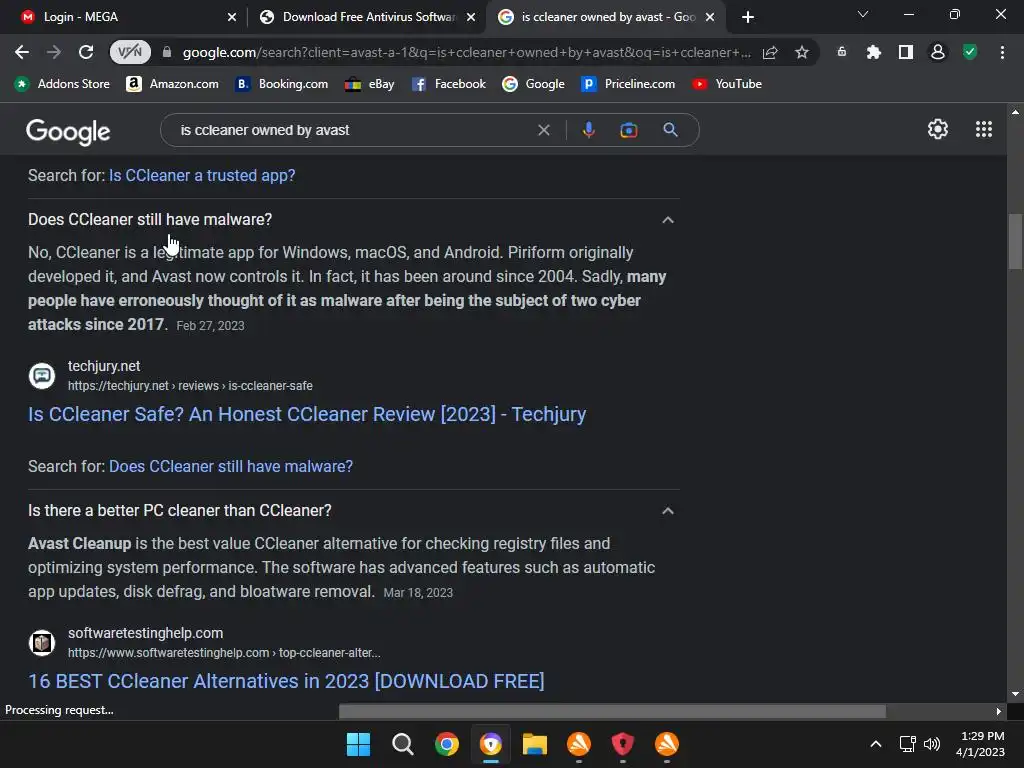Viewport: 1024px width, 768px height.
Task: Toggle the VPN pill in address bar
Action: click(x=130, y=52)
